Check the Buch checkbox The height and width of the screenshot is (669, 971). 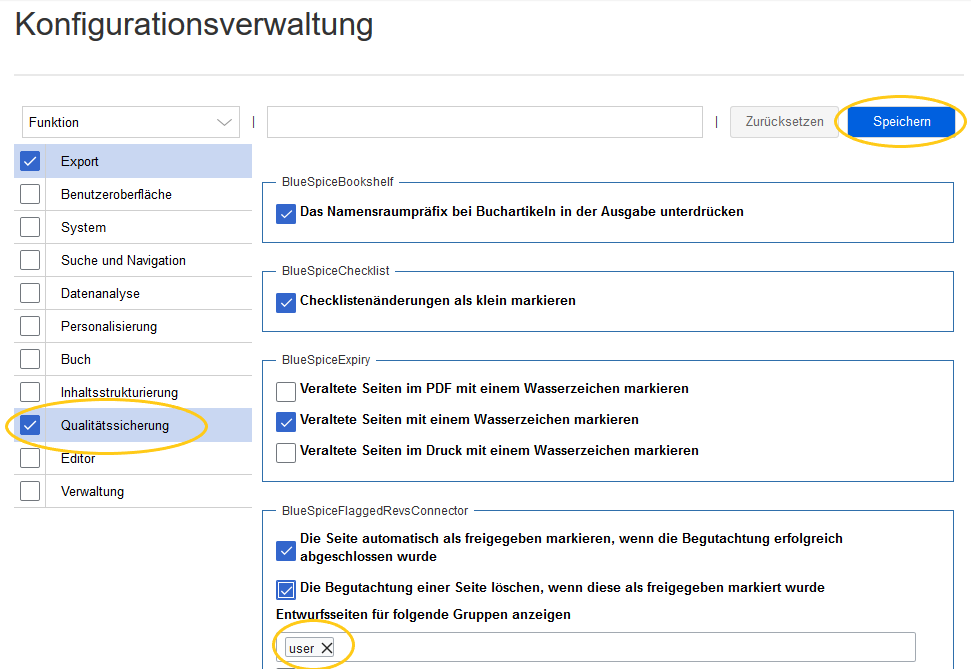(x=30, y=359)
